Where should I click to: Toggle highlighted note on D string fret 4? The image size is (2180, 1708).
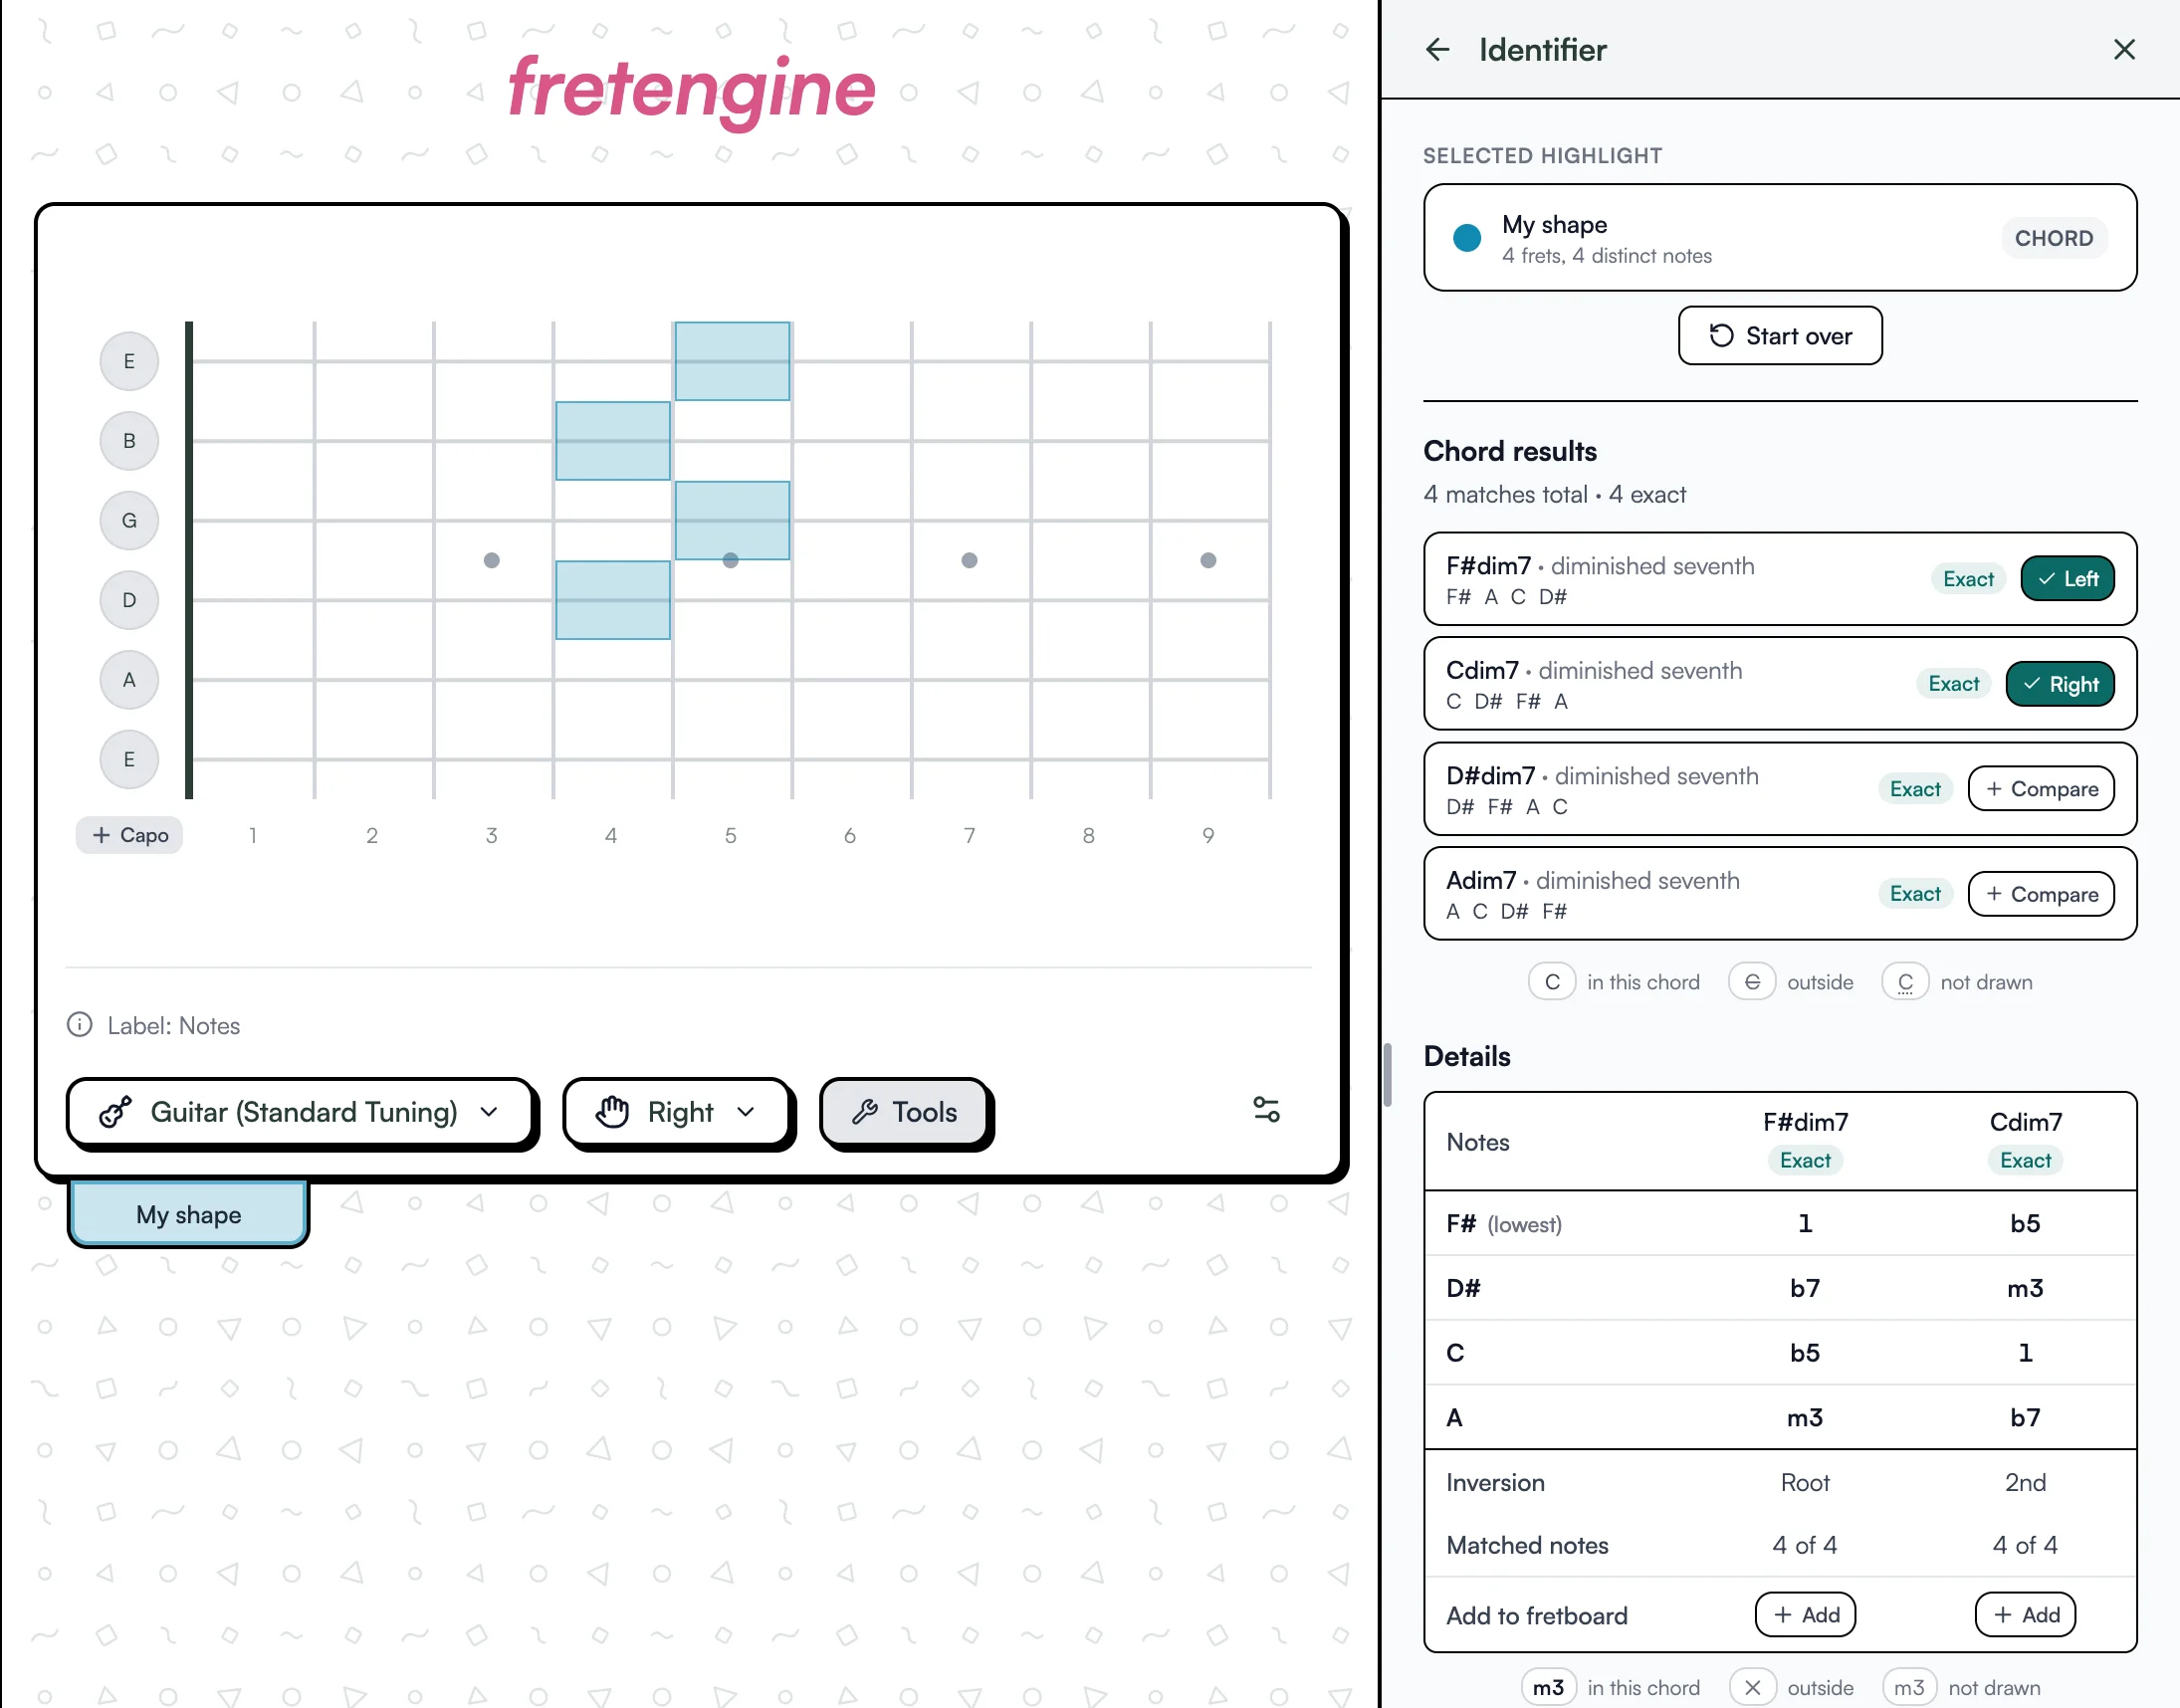(613, 600)
